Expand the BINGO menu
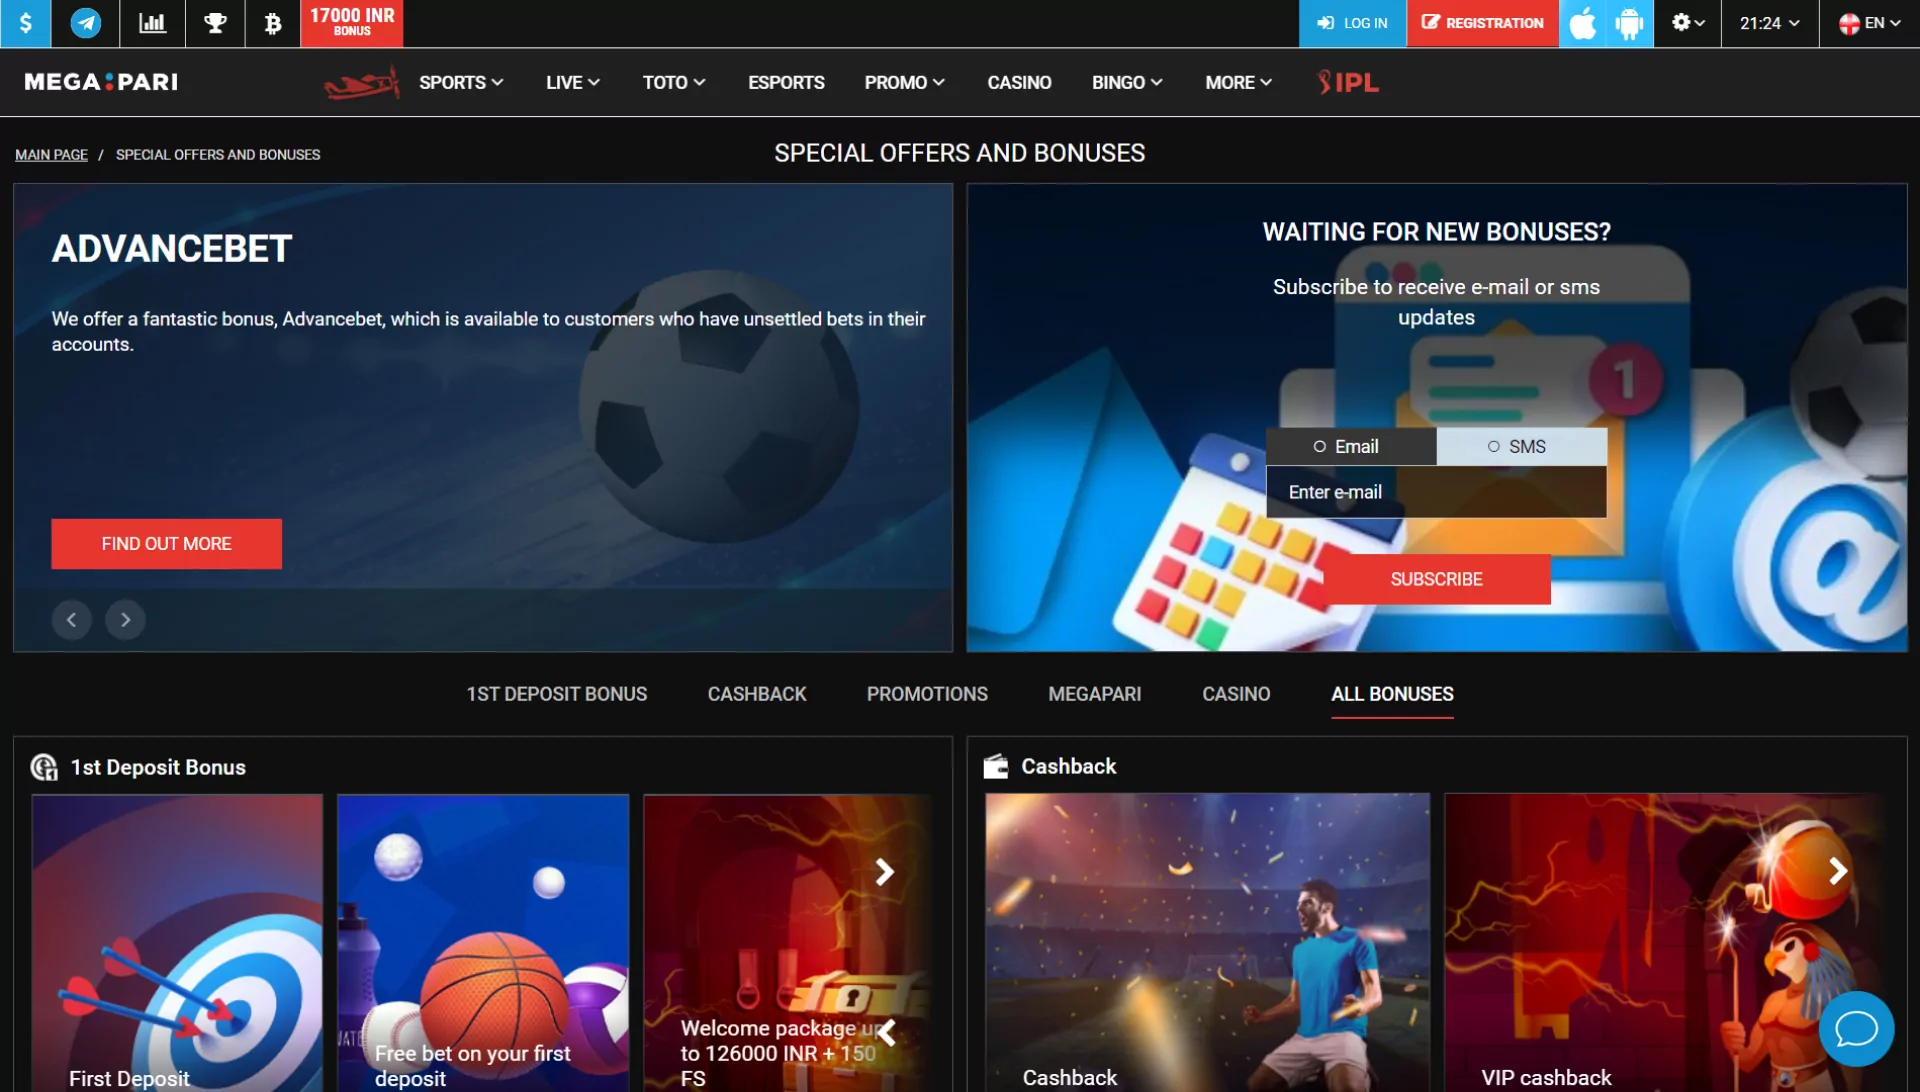Viewport: 1920px width, 1092px height. click(x=1127, y=83)
